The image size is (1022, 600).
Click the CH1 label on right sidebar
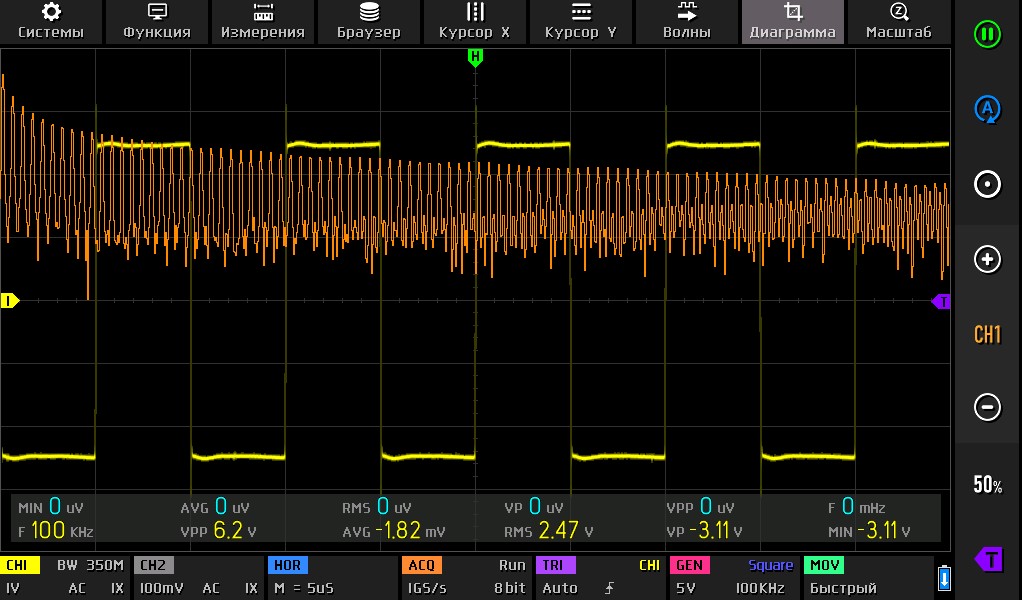tap(987, 334)
